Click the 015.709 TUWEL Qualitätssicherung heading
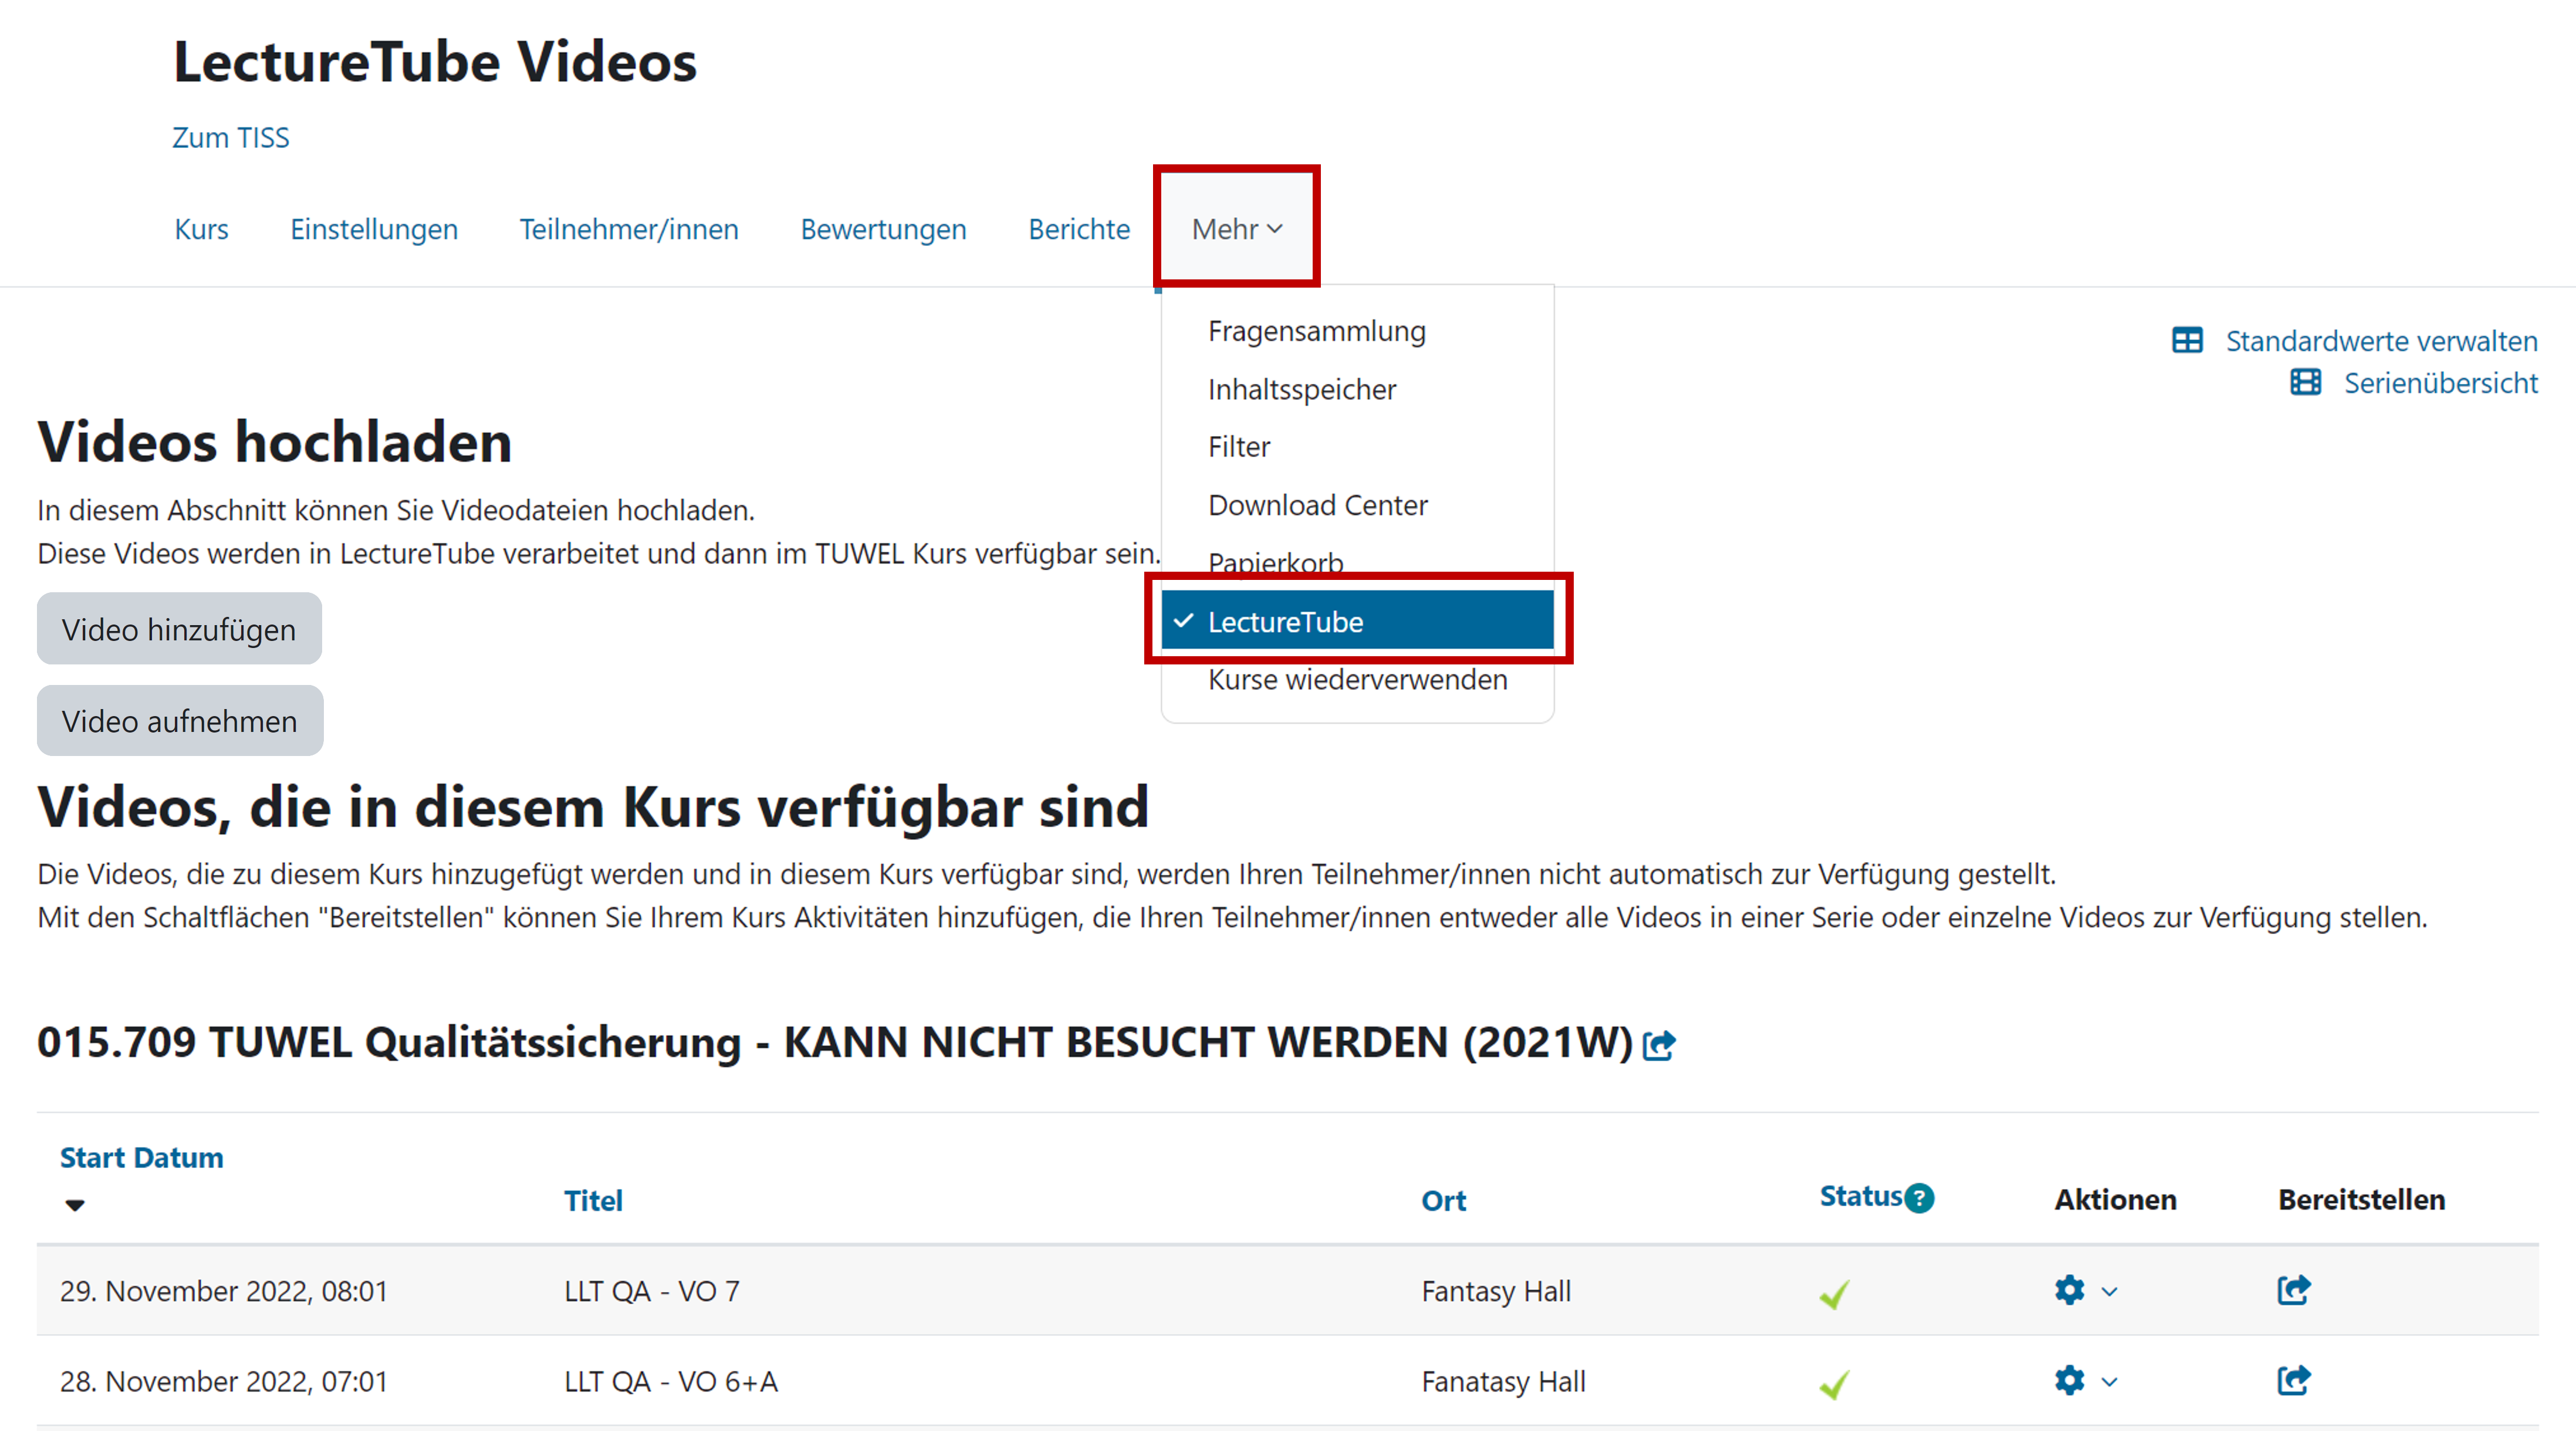Image resolution: width=2576 pixels, height=1431 pixels. tap(834, 1042)
